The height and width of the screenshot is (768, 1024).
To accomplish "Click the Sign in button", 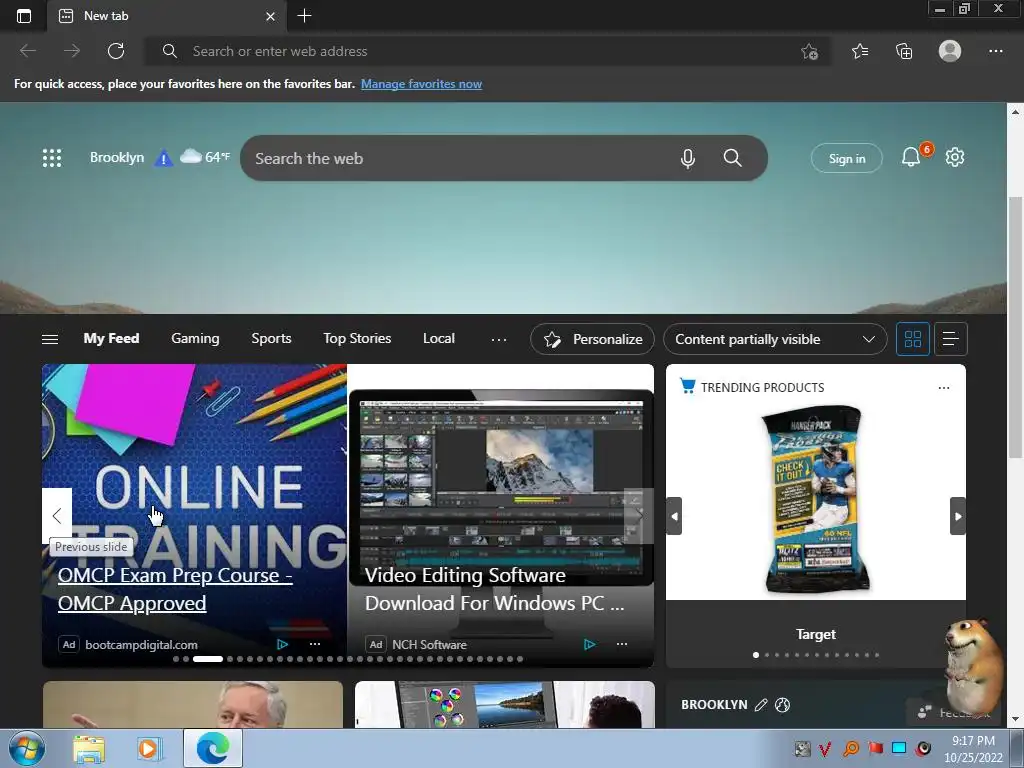I will (846, 158).
